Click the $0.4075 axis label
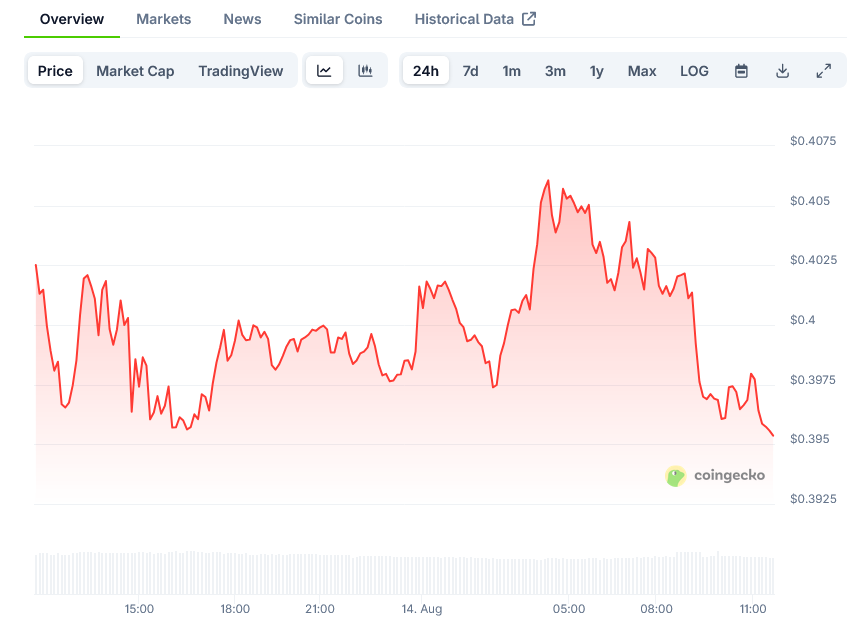Viewport: 847px width, 630px height. [813, 141]
